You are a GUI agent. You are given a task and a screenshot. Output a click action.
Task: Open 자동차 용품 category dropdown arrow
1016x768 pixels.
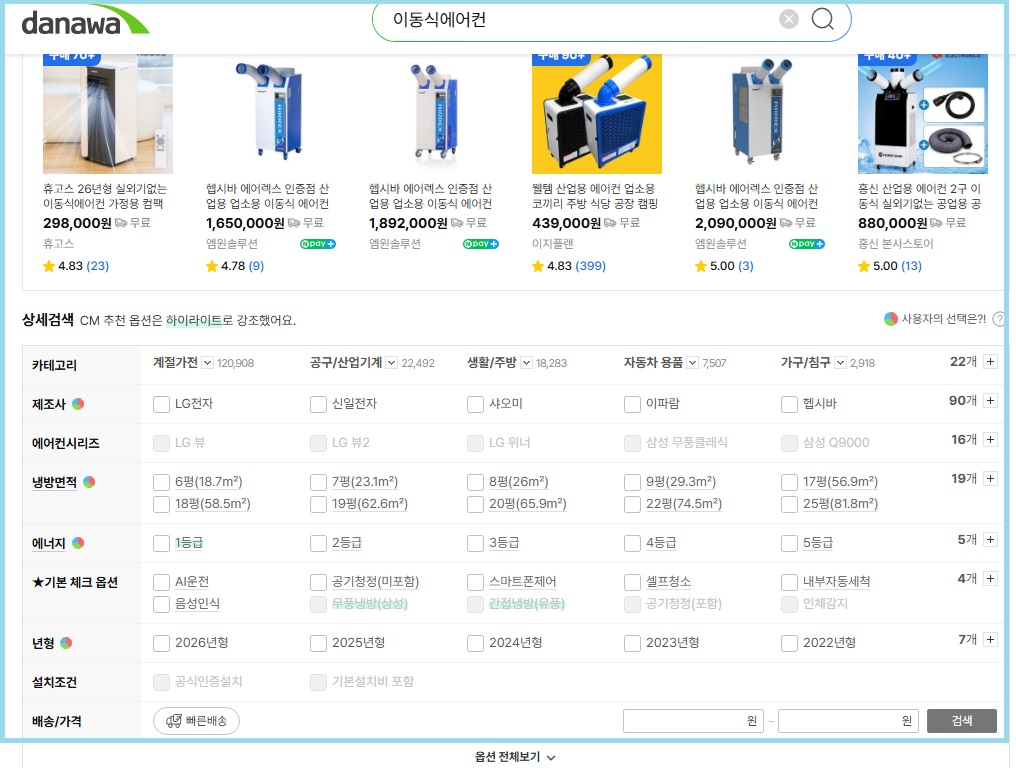point(693,362)
